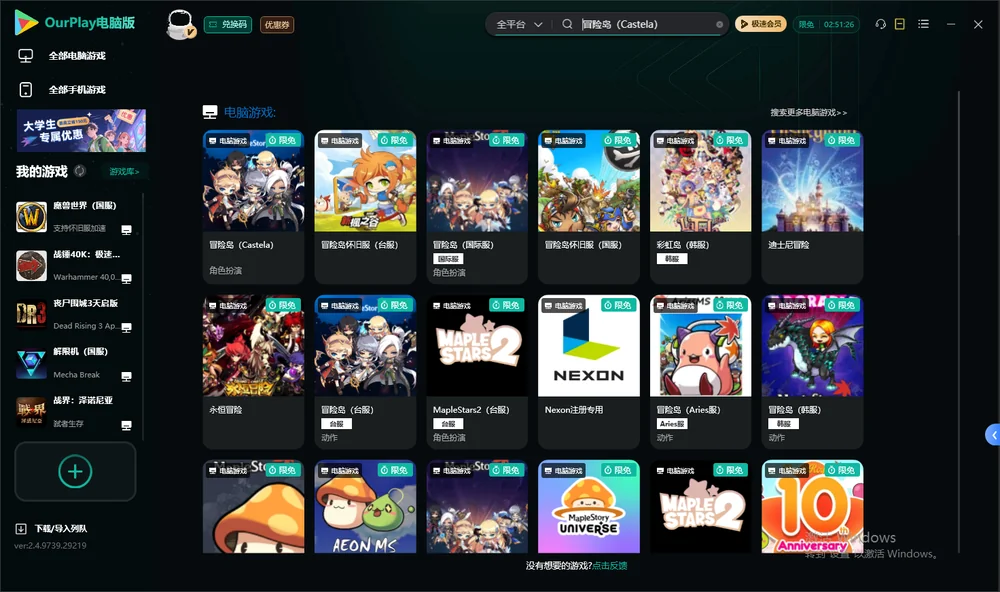Open the 冒险岛 (Castela) game card
Viewport: 1000px width, 592px height.
point(253,207)
